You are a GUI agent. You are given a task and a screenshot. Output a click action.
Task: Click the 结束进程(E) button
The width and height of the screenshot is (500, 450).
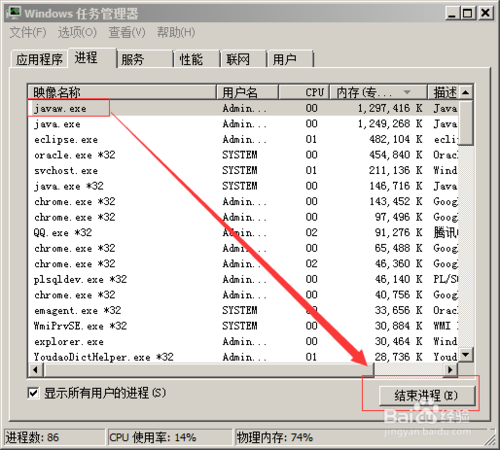click(427, 396)
